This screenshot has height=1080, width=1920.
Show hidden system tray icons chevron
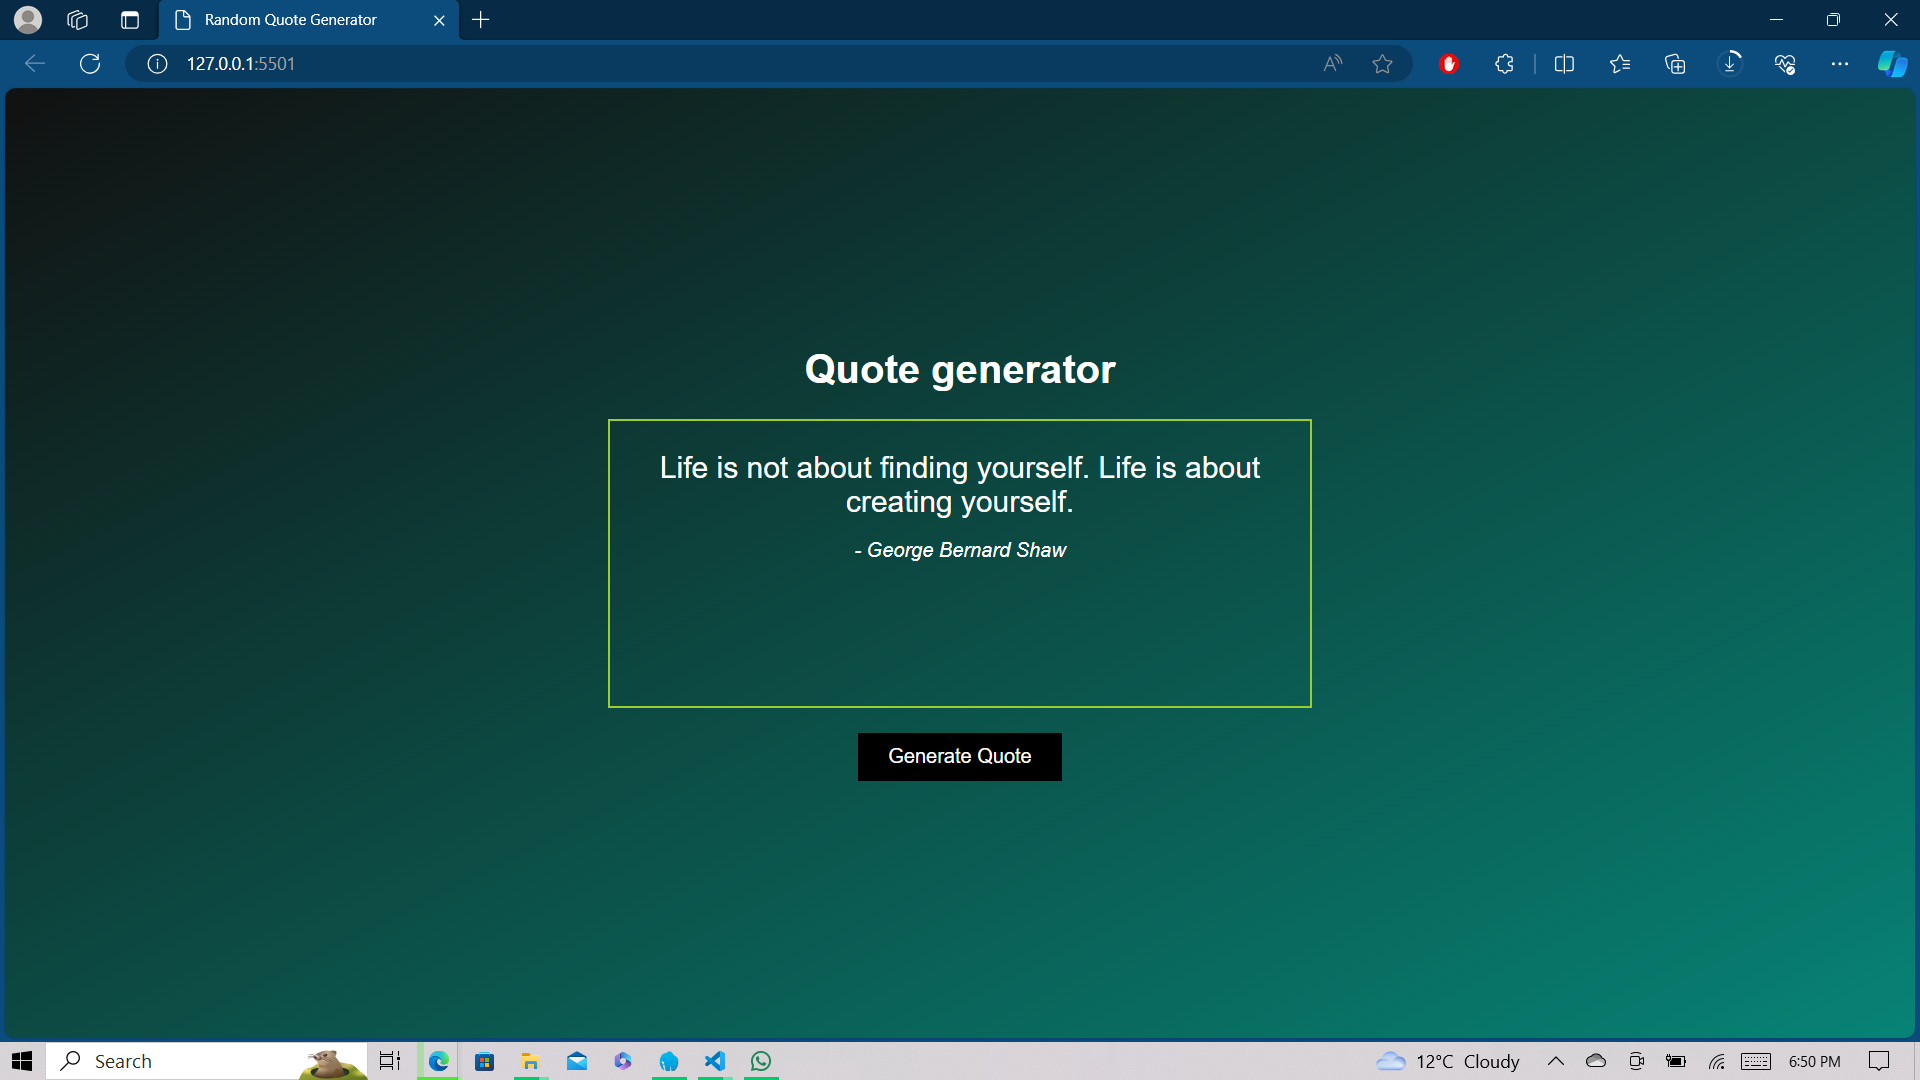tap(1555, 1061)
